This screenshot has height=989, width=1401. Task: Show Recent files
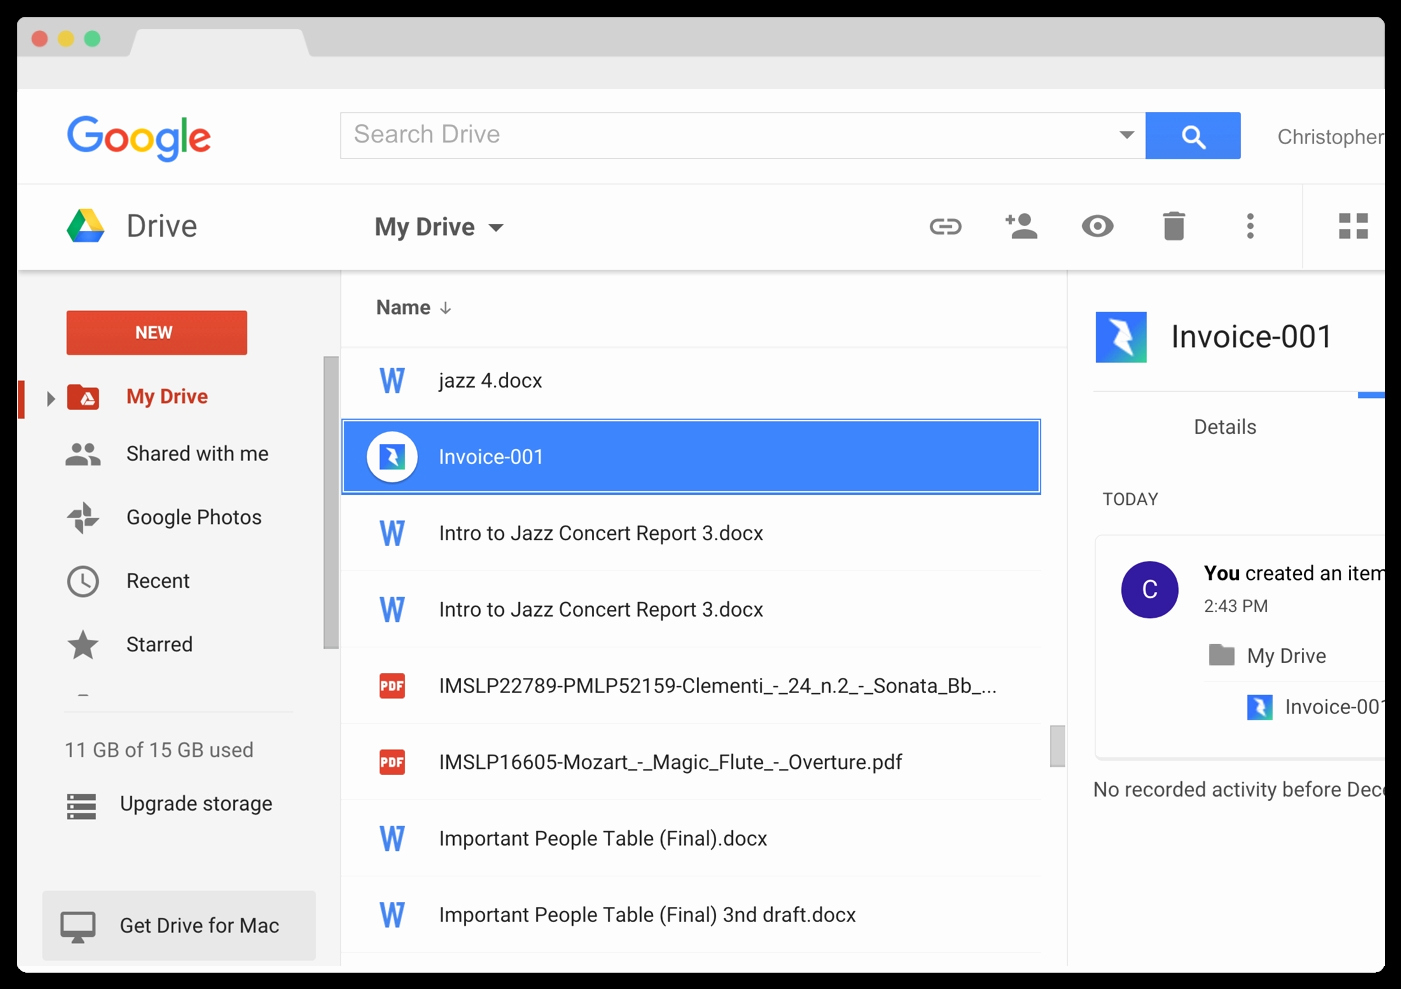(158, 581)
